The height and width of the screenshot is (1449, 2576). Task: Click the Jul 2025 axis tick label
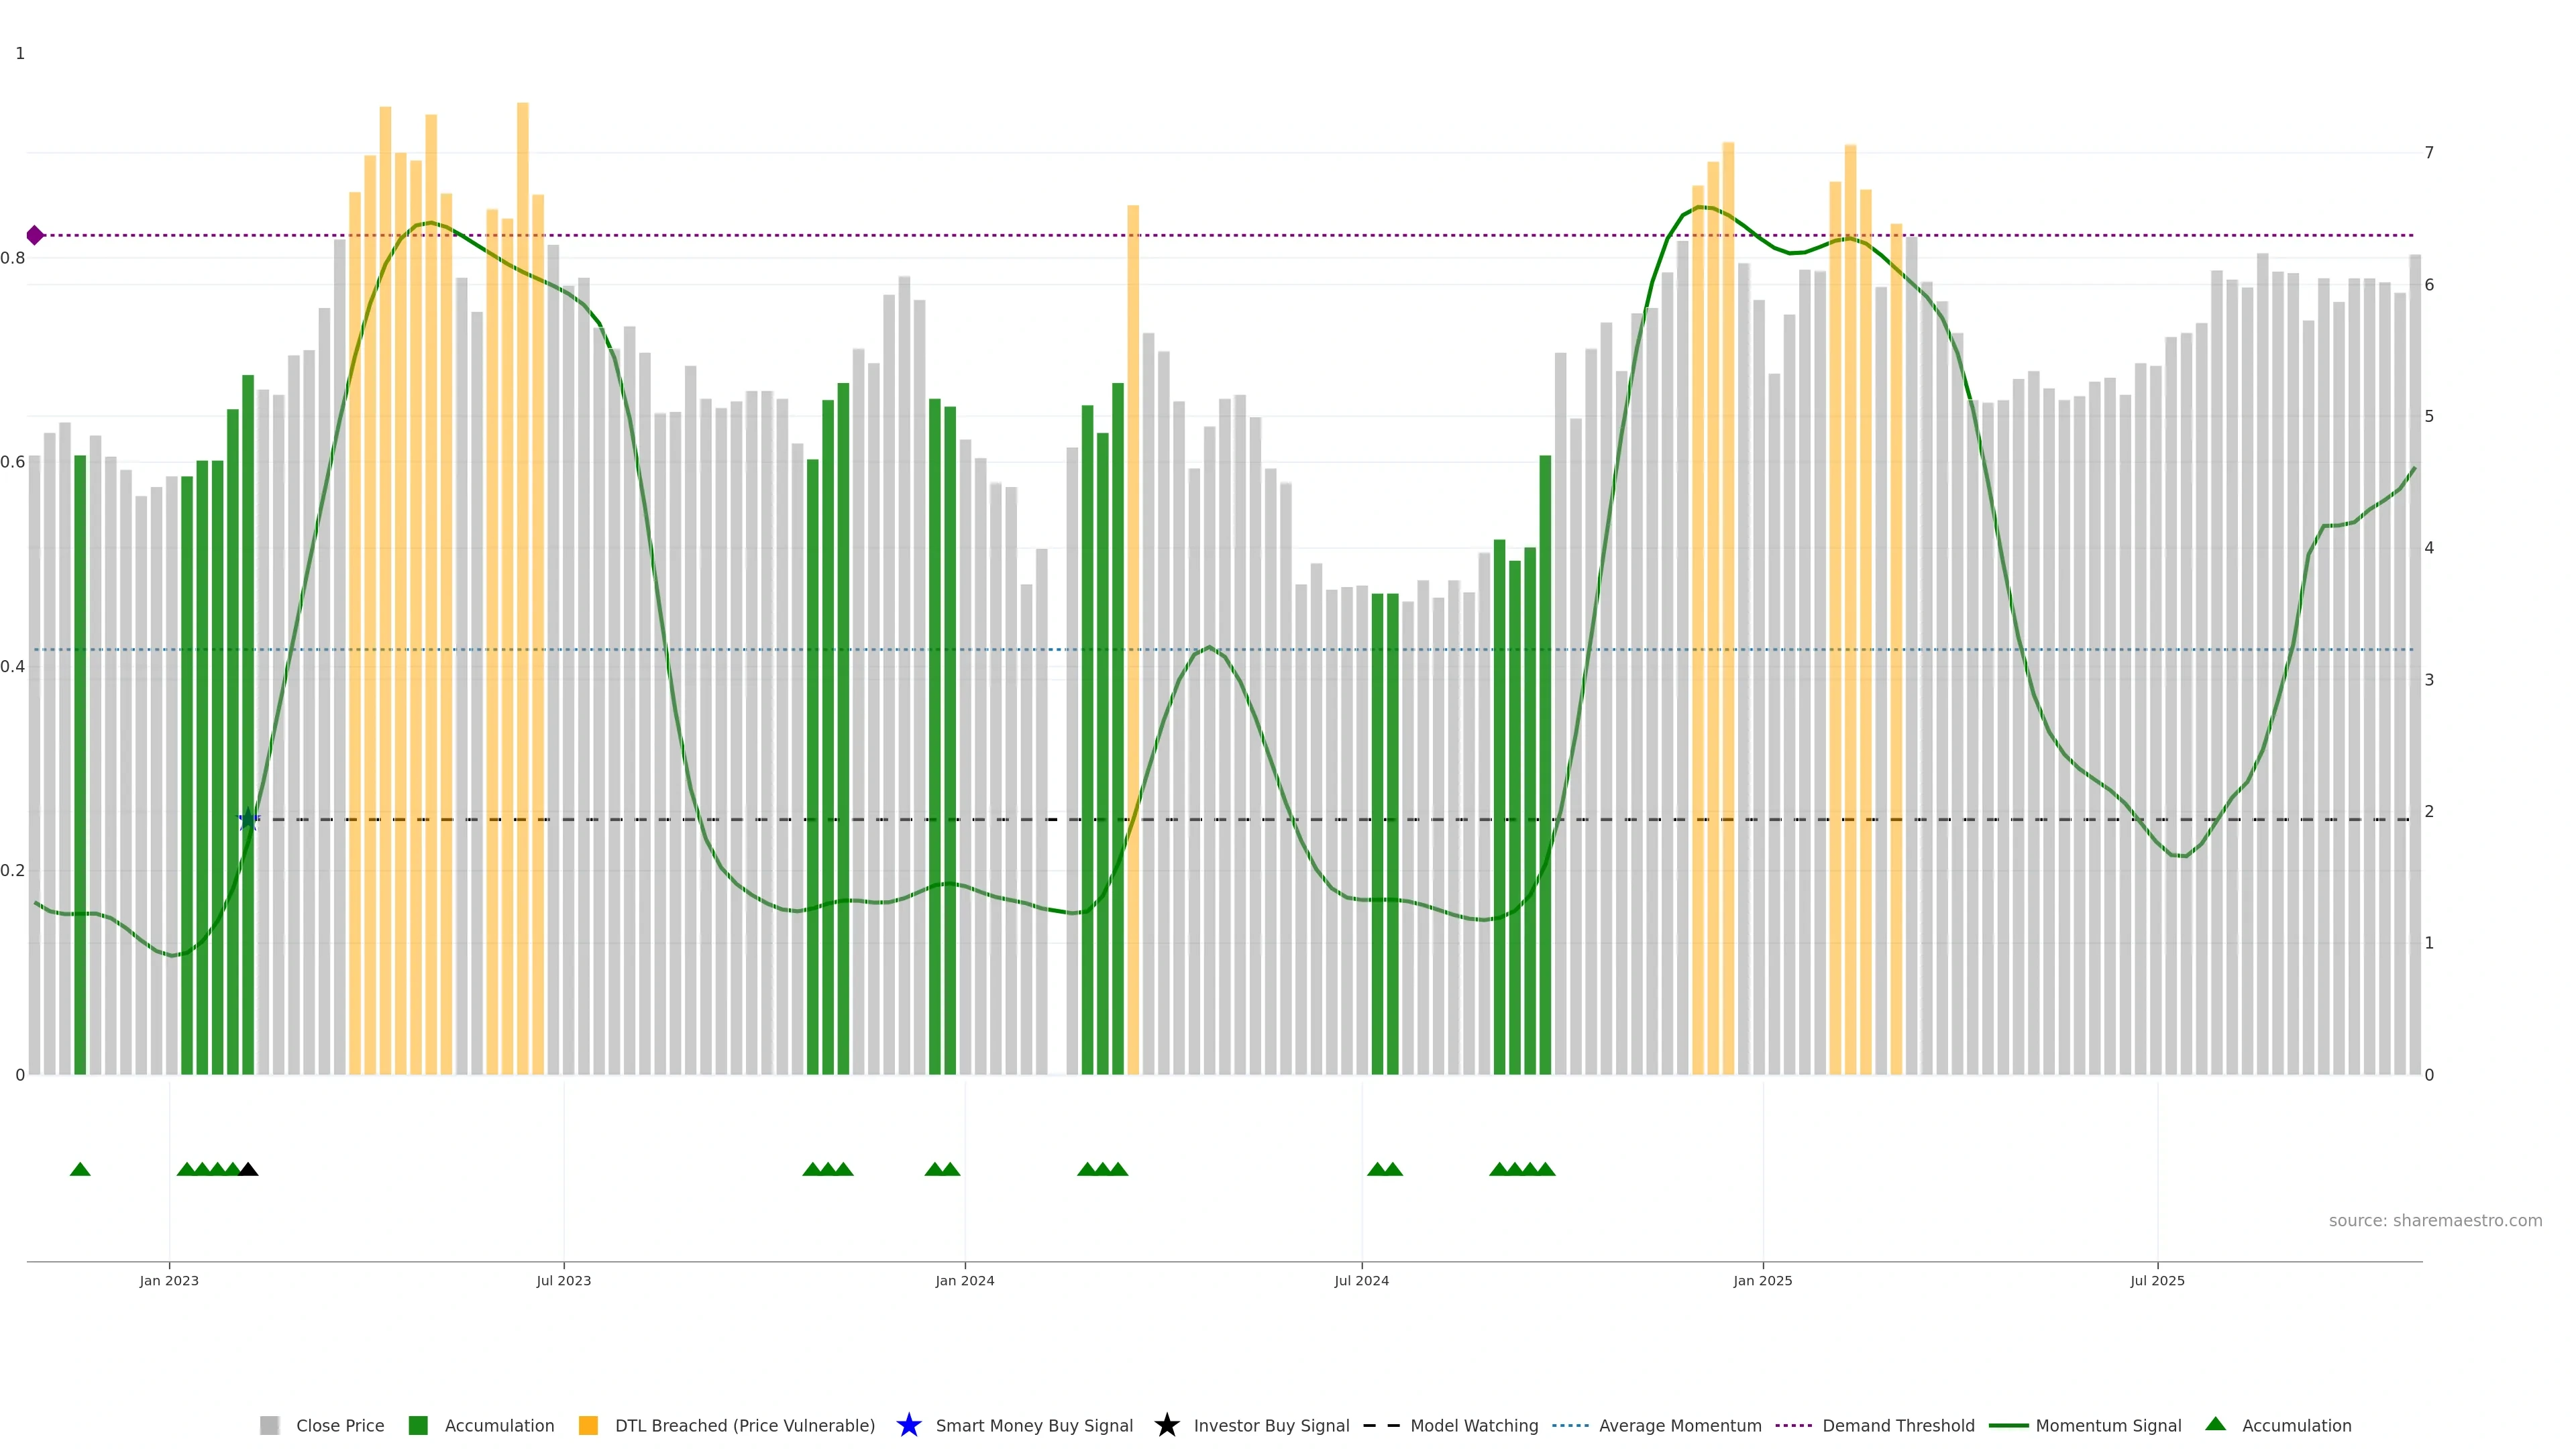tap(2157, 1280)
